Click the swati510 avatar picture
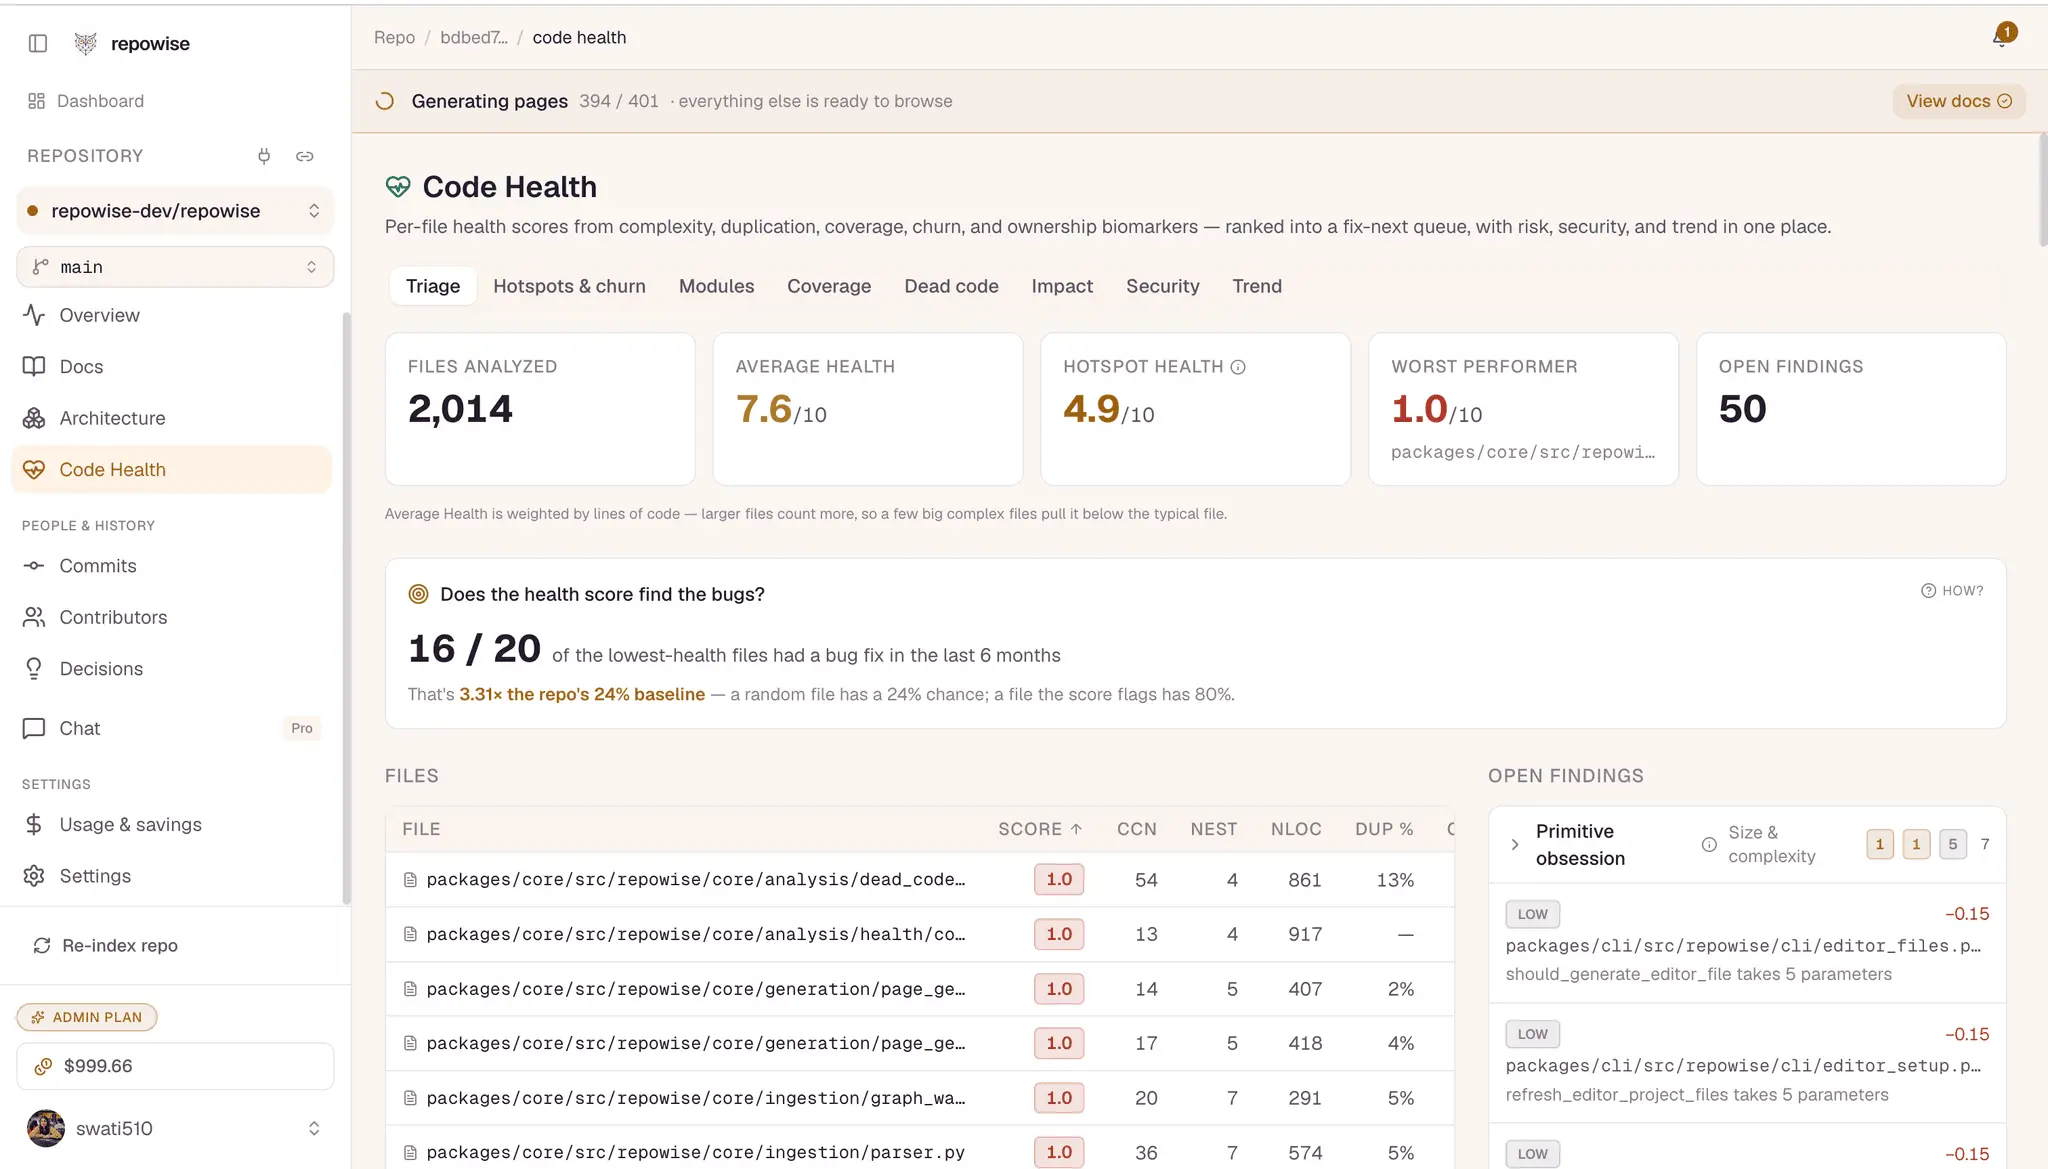 pyautogui.click(x=46, y=1128)
